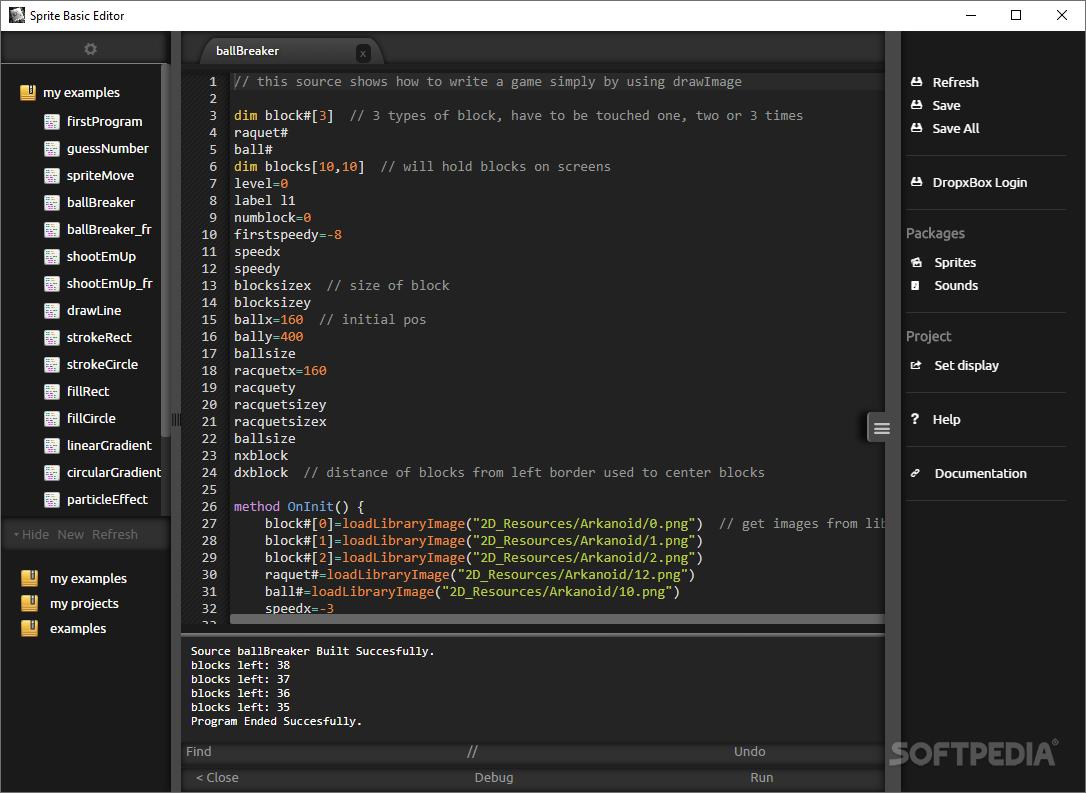Click the < Close button at the bottom
Image resolution: width=1086 pixels, height=793 pixels.
point(217,778)
